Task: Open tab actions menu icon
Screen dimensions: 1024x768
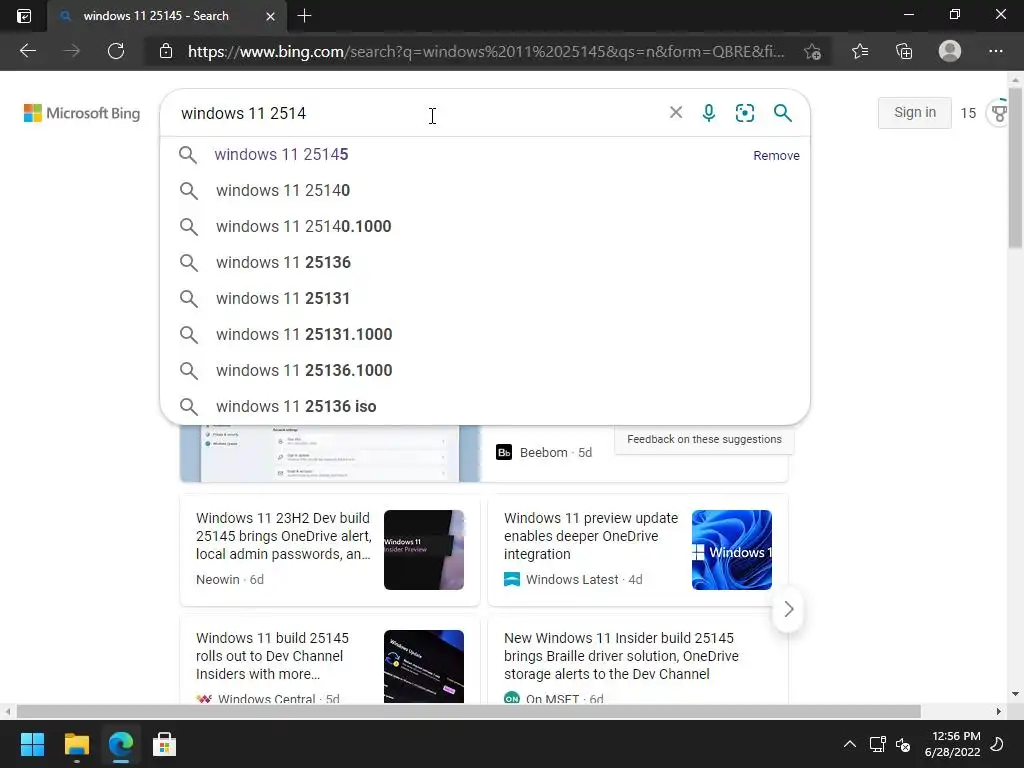Action: [x=24, y=16]
